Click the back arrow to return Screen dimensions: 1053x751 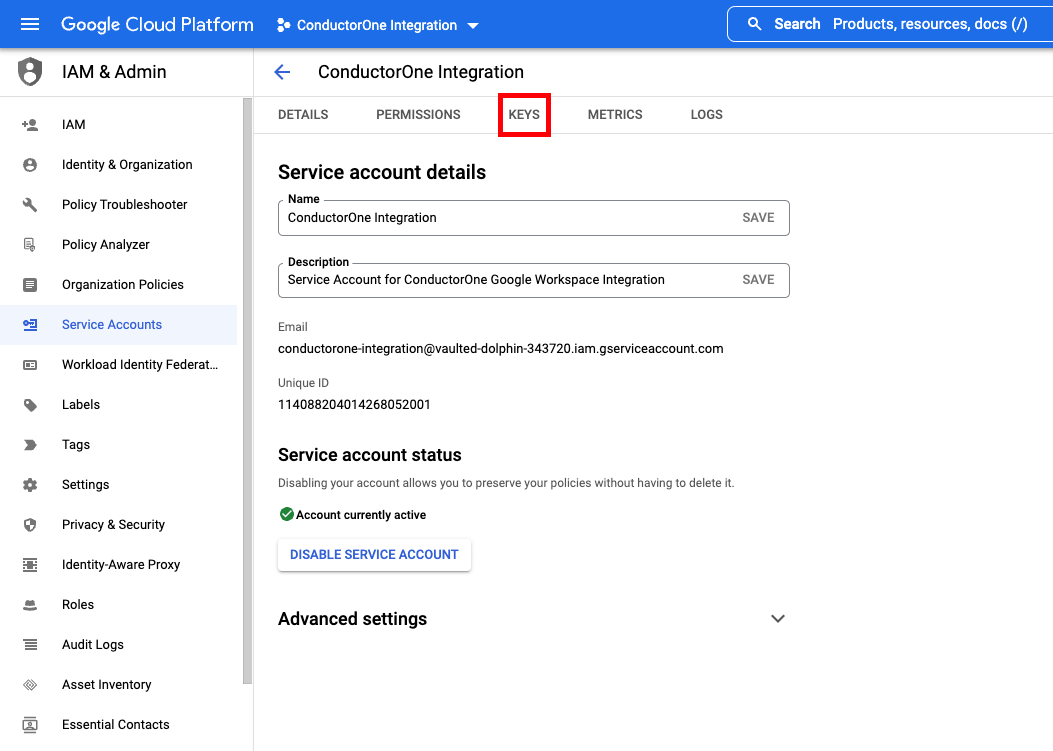click(x=282, y=72)
